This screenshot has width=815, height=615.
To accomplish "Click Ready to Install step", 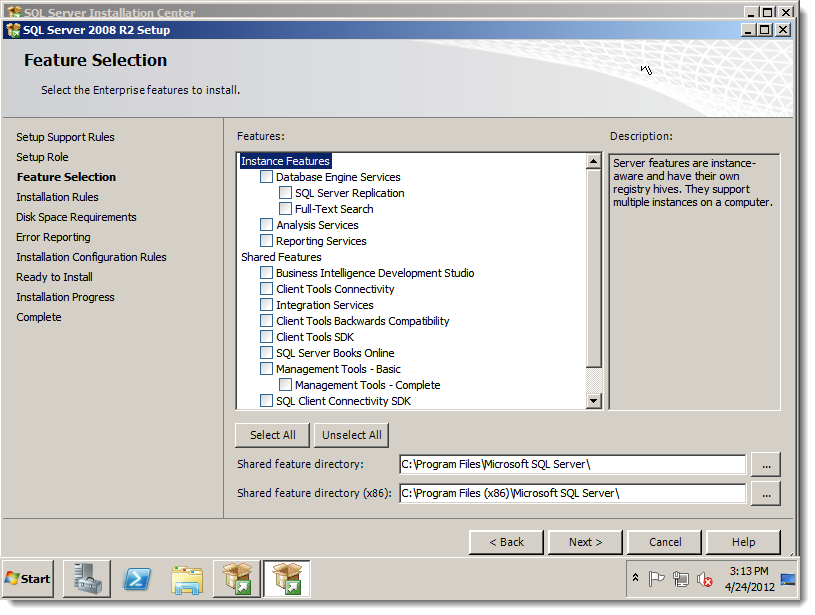I will click(x=54, y=277).
